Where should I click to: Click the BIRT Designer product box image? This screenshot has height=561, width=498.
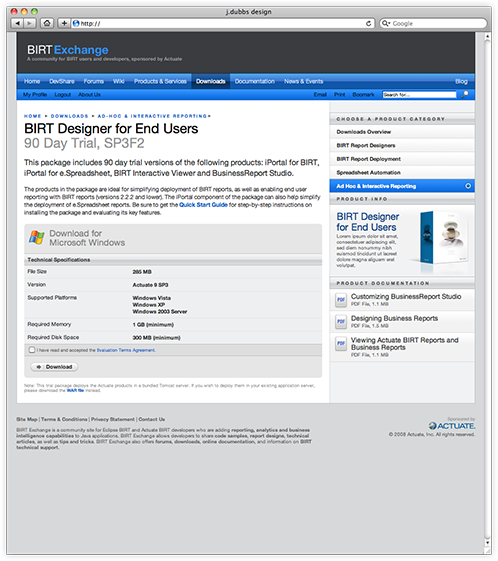pyautogui.click(x=443, y=238)
